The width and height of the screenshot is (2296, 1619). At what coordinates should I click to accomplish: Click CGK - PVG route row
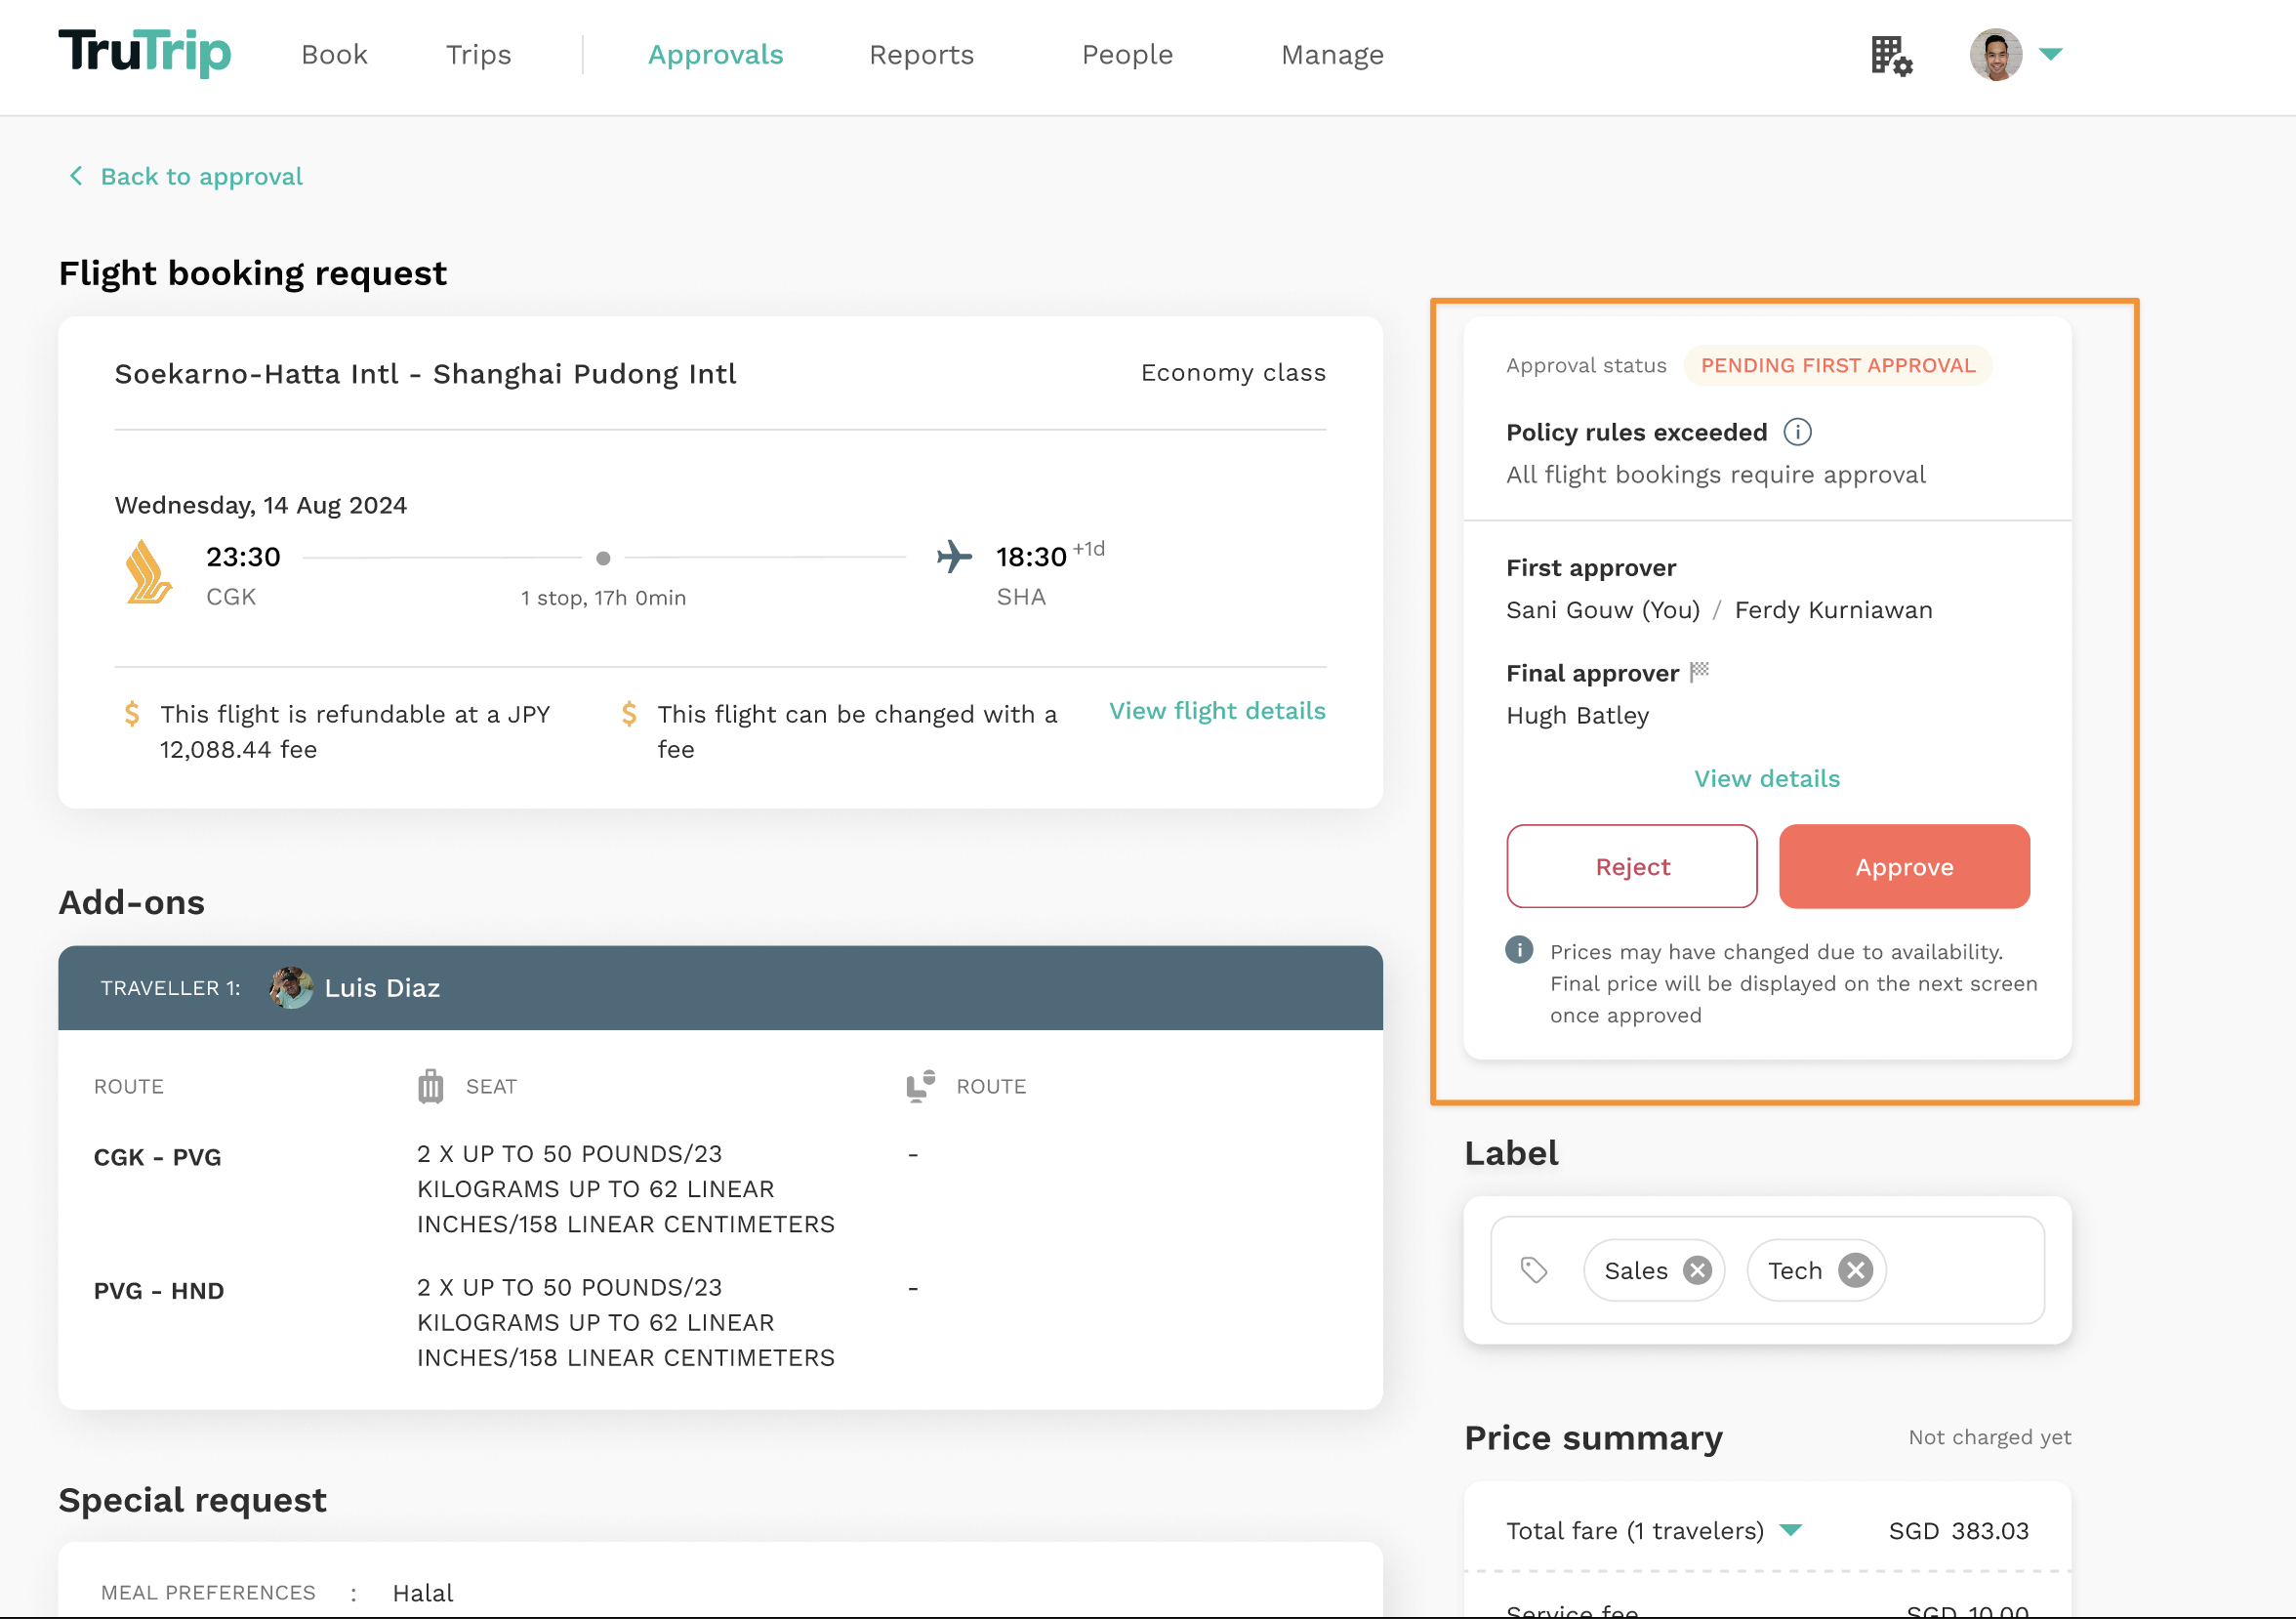click(157, 1157)
